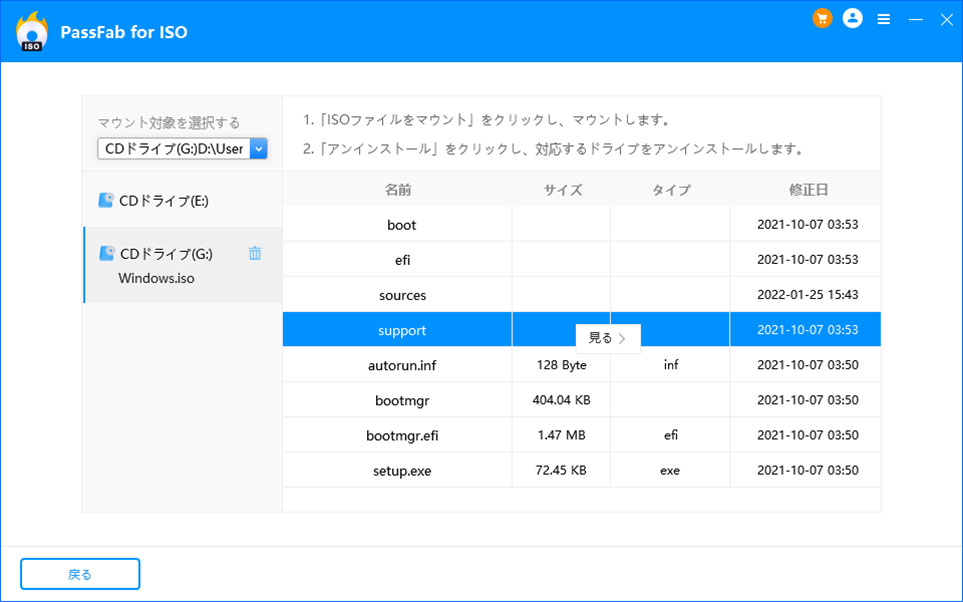The image size is (963, 602).
Task: Click the date cell of the support row
Action: pos(807,329)
